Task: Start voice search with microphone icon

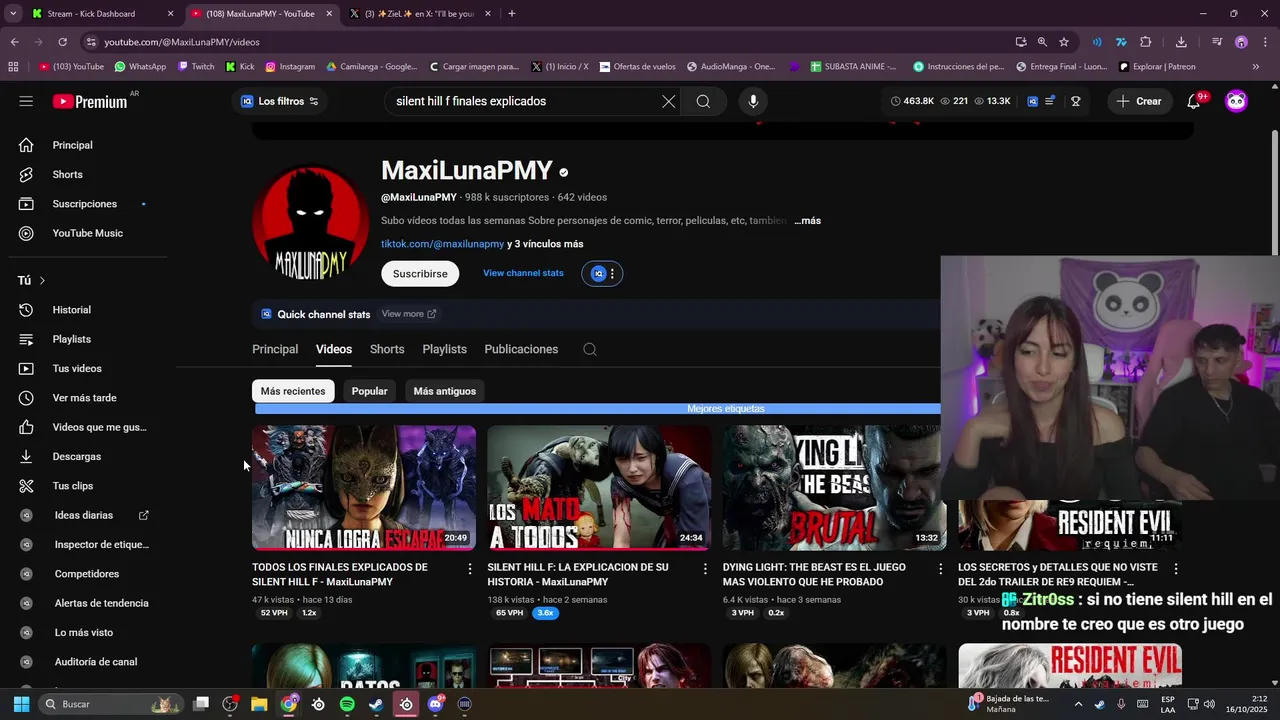Action: (x=753, y=101)
